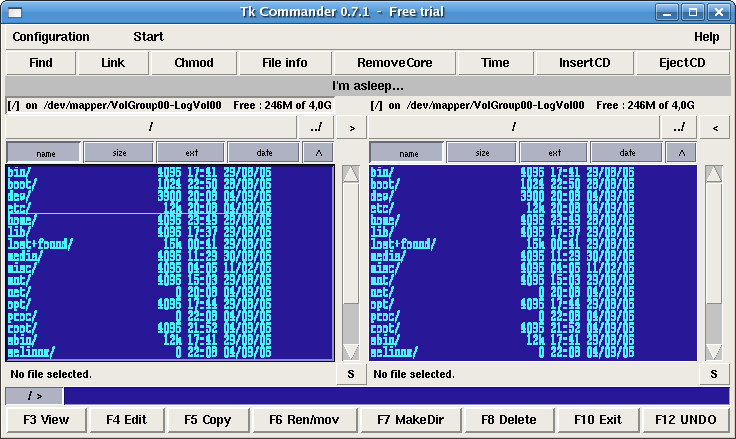736x439 pixels.
Task: Show File info
Action: pyautogui.click(x=285, y=63)
